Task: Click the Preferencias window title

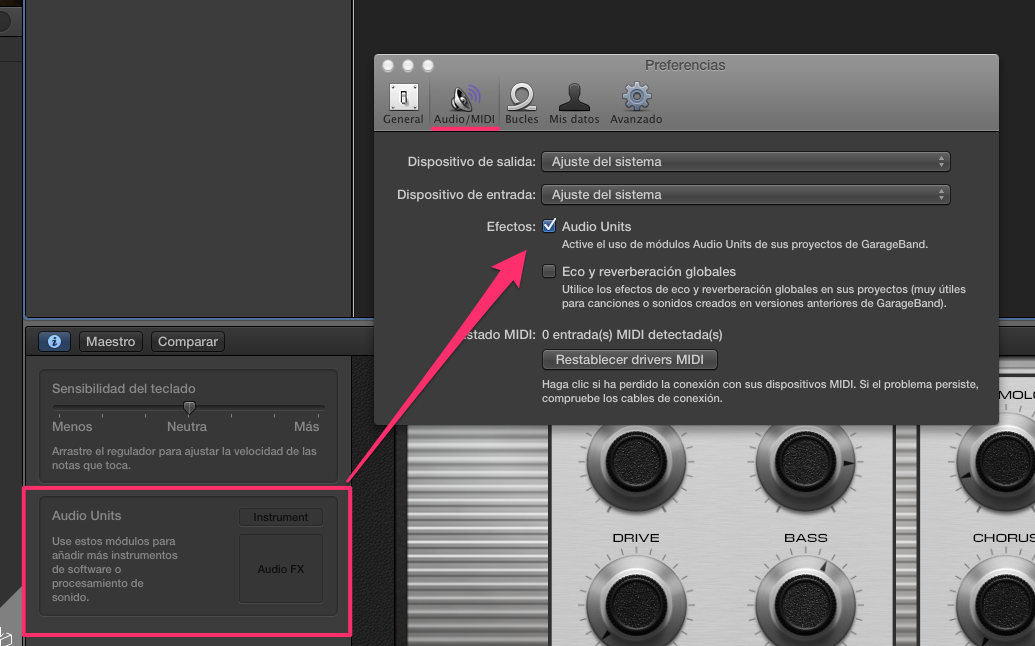Action: (684, 65)
